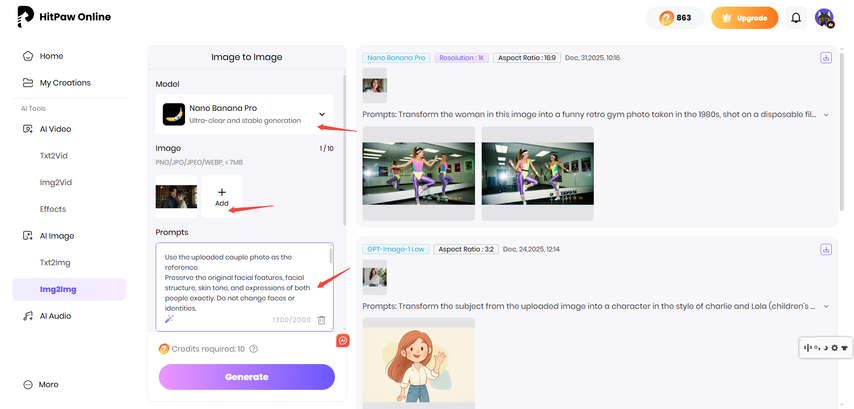
Task: Expand the Charlie and Lola prompt text
Action: (x=826, y=306)
